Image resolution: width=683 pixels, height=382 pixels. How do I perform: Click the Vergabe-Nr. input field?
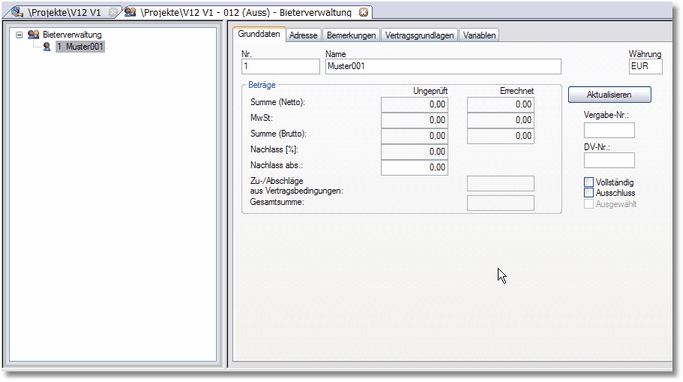tap(609, 130)
